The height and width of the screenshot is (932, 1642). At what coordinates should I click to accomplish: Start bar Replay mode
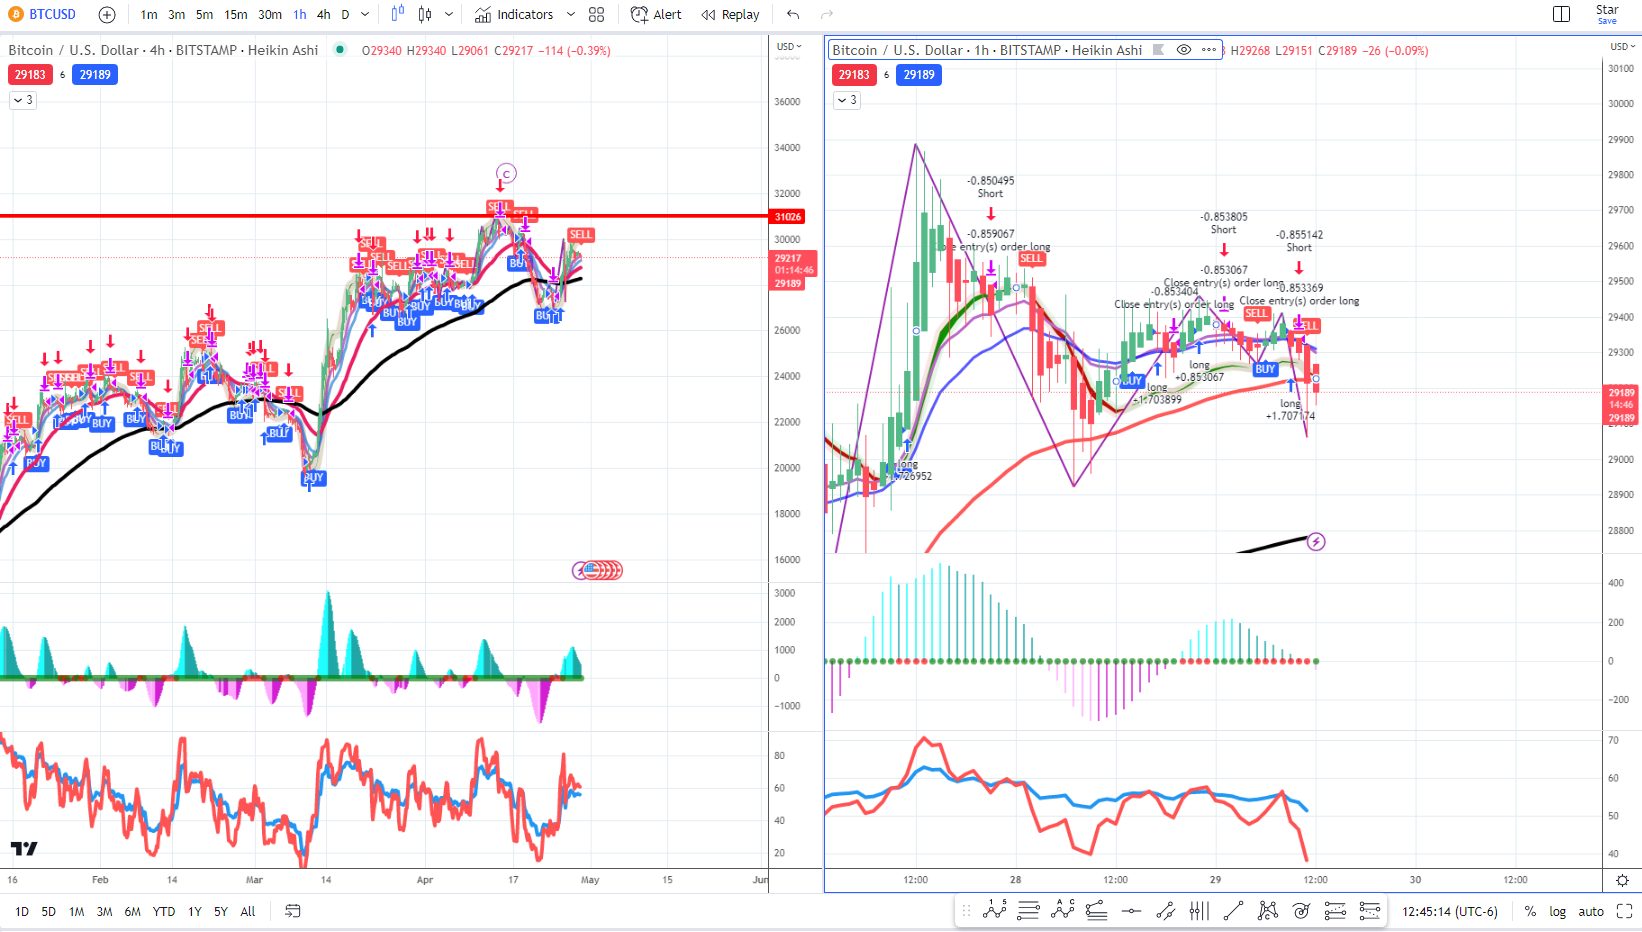pyautogui.click(x=730, y=15)
